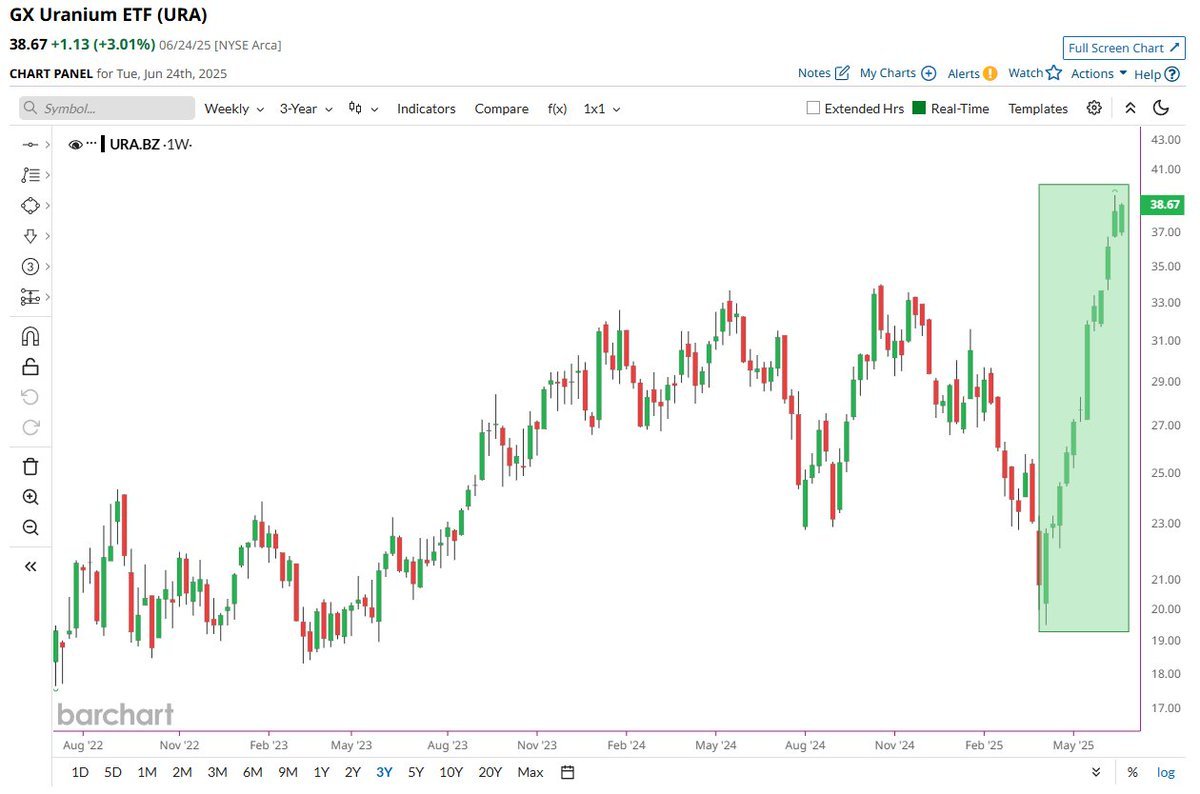1200x794 pixels.
Task: Switch to dark mode moon icon
Action: [1161, 108]
